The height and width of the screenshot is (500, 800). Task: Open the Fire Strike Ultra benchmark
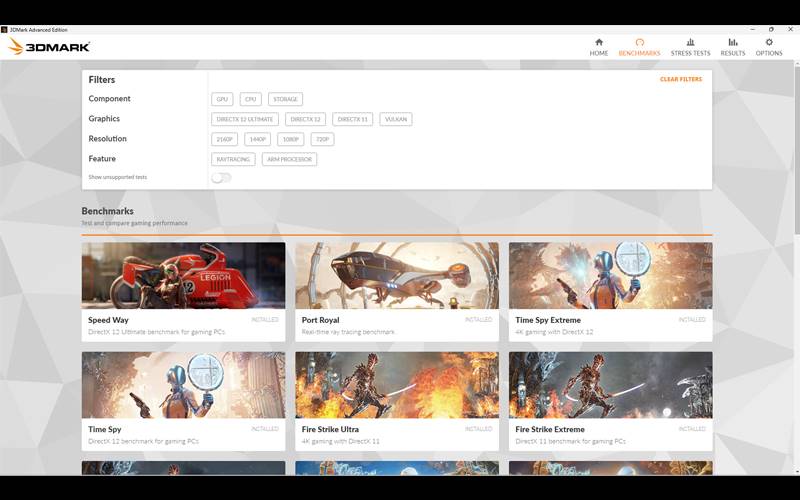click(397, 400)
